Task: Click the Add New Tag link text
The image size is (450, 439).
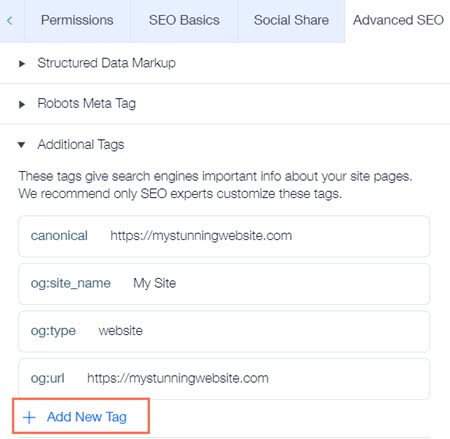Action: 87,417
